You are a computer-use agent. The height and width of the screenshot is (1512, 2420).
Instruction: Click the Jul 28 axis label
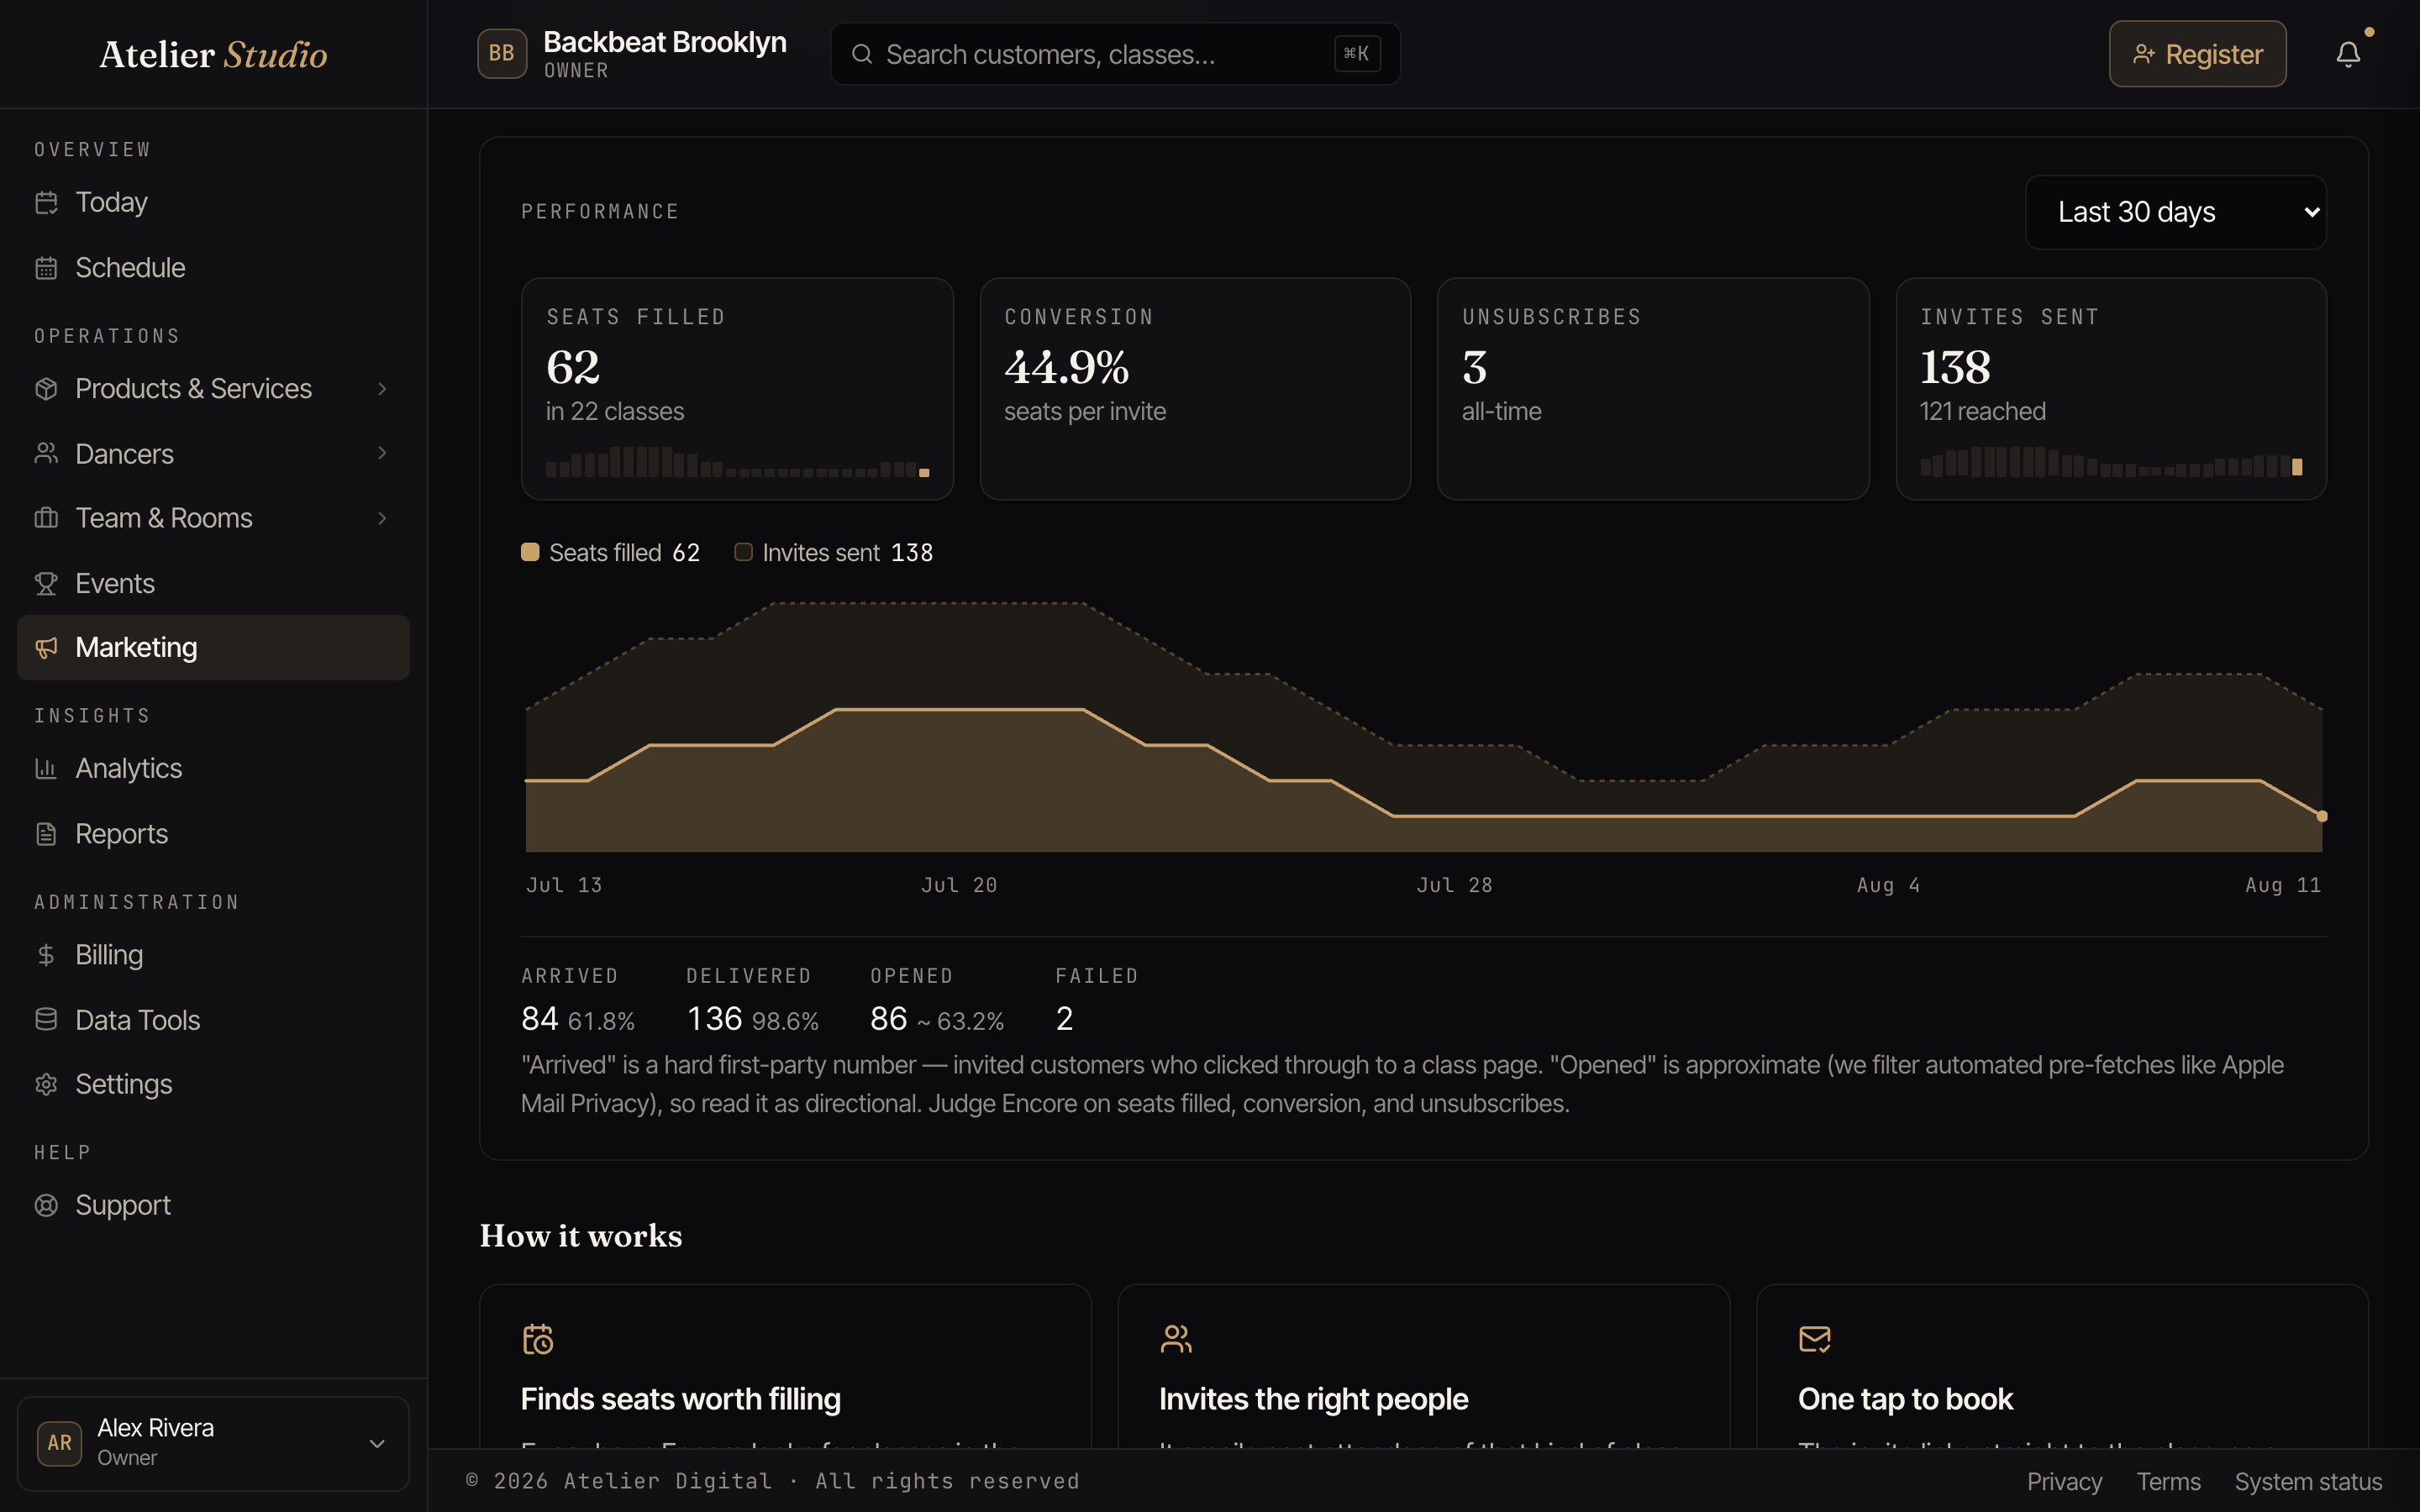pos(1454,885)
